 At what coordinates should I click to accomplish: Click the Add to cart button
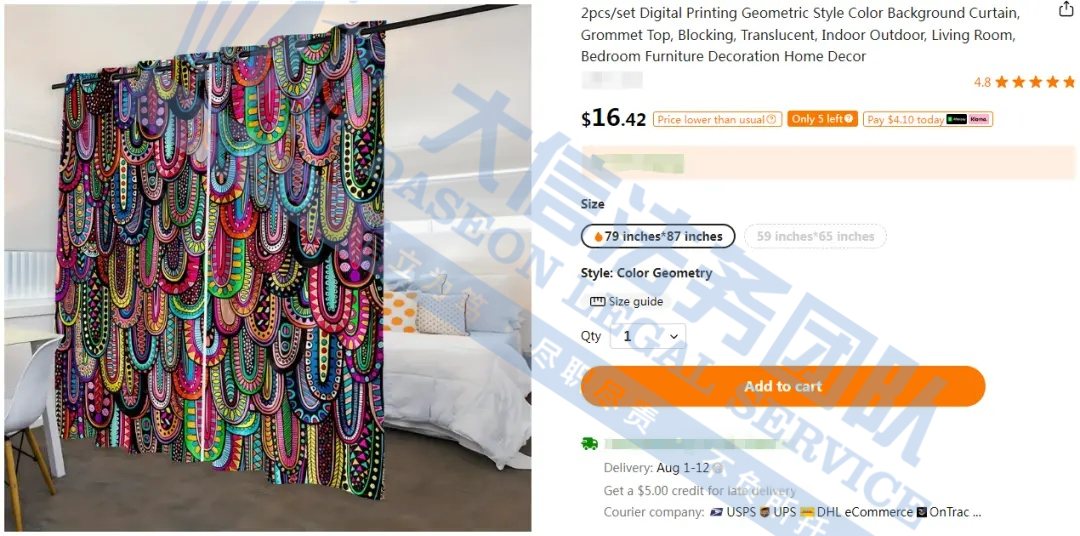(783, 386)
